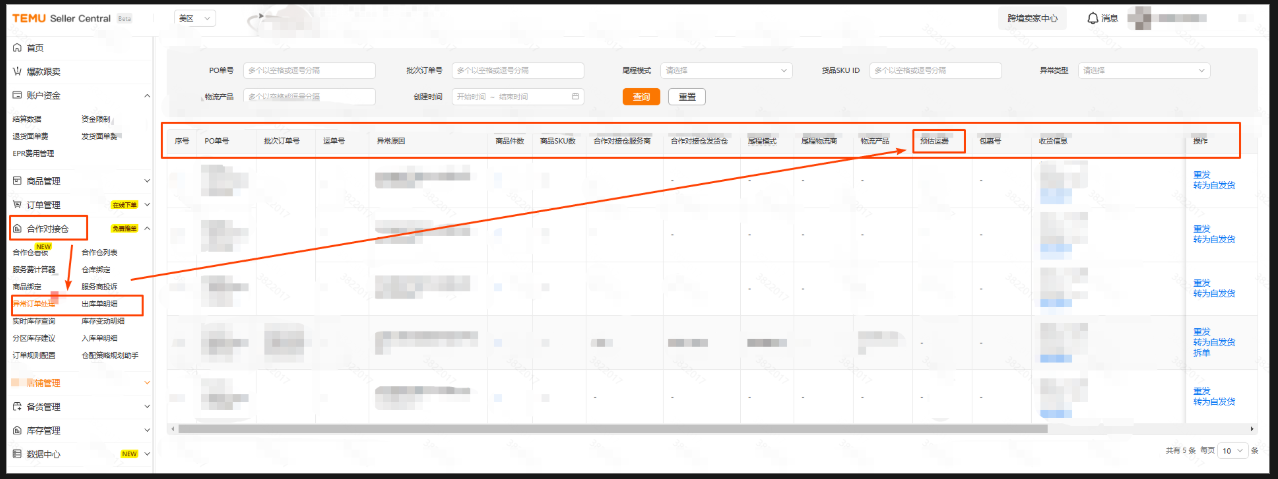Open the 首页 home icon in sidebar
Viewport: 1278px width, 479px height.
coord(17,48)
